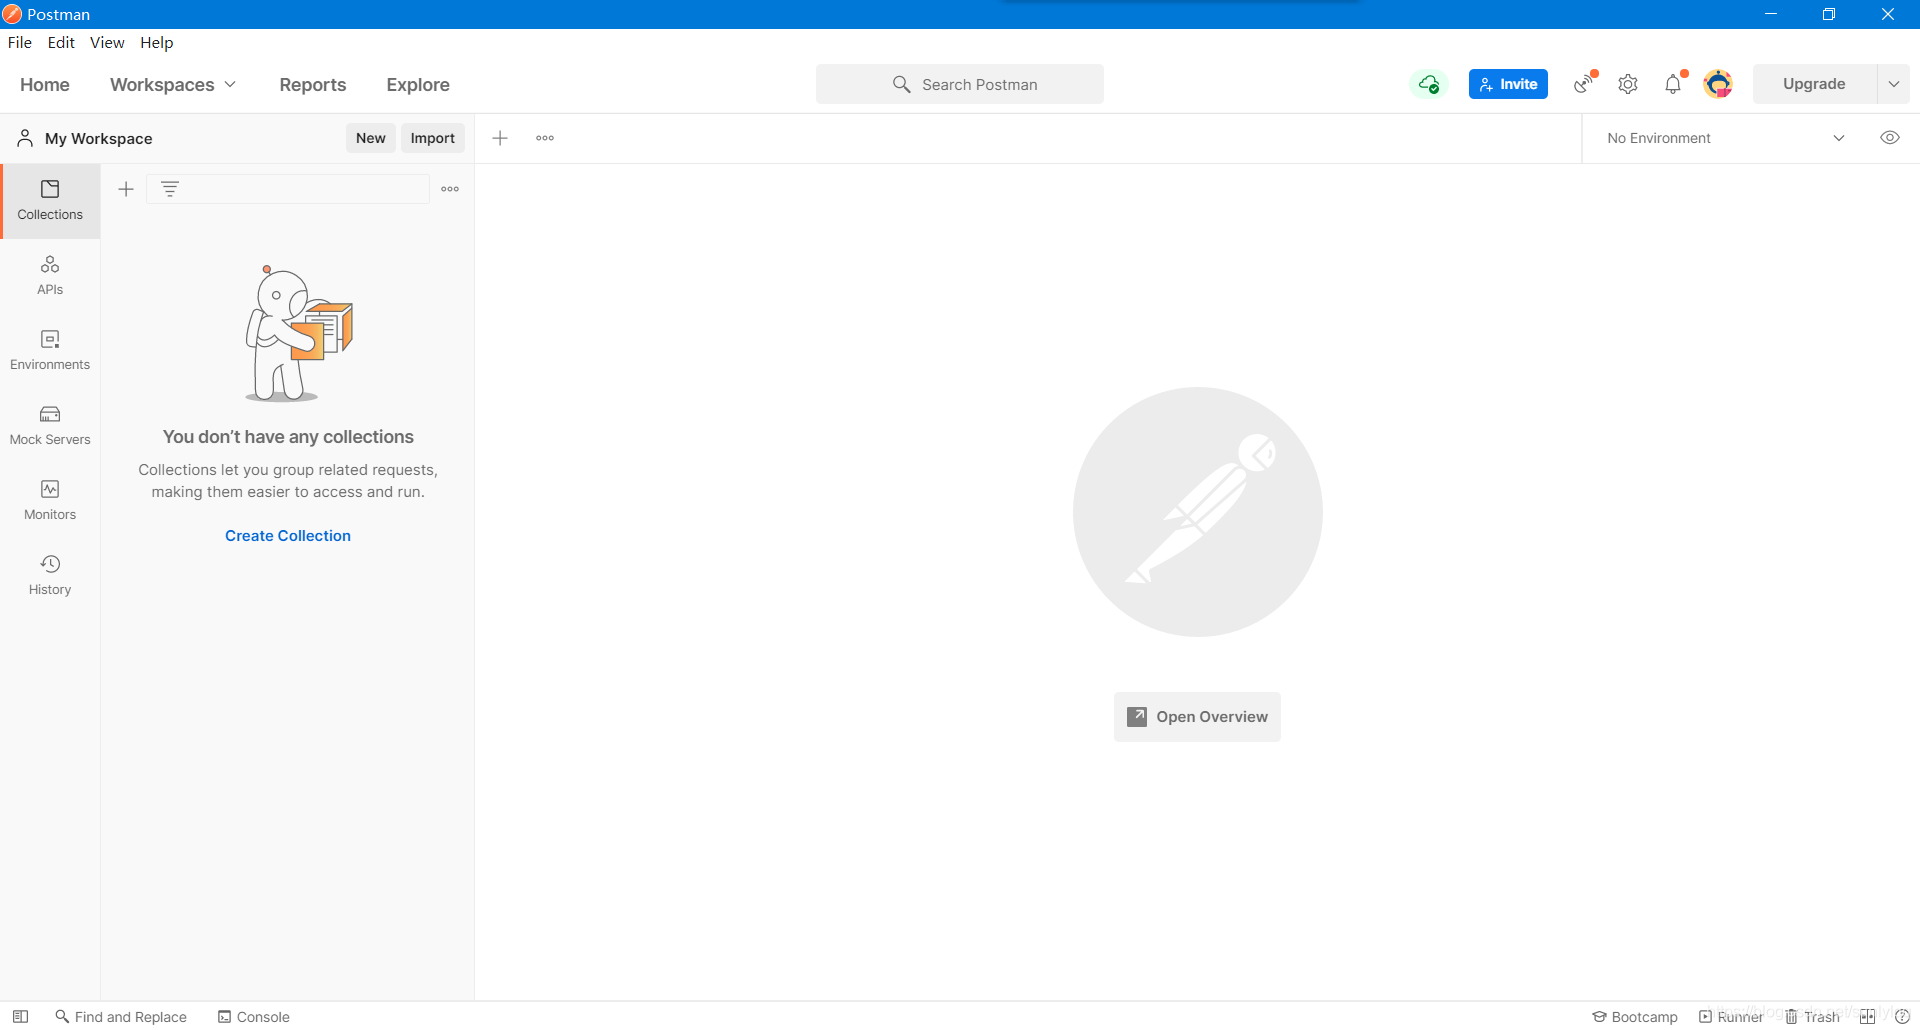Screen dimensions: 1920x1030
Task: Open the Monitors sidebar panel
Action: 50,501
